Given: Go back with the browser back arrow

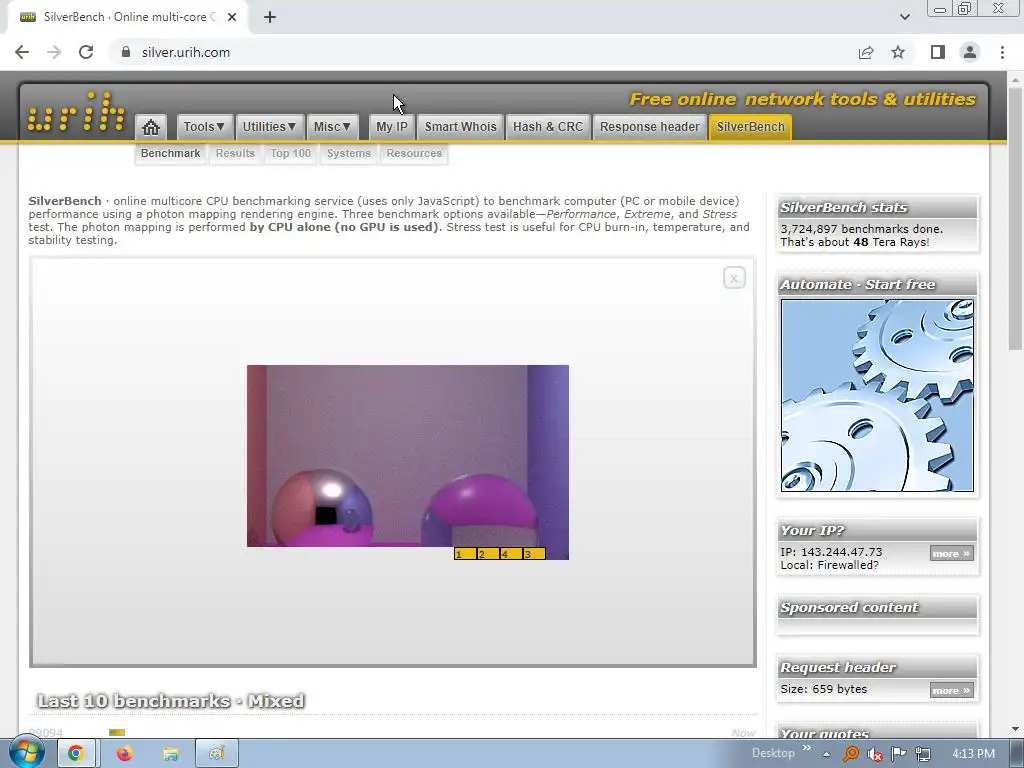Looking at the screenshot, I should pos(22,52).
